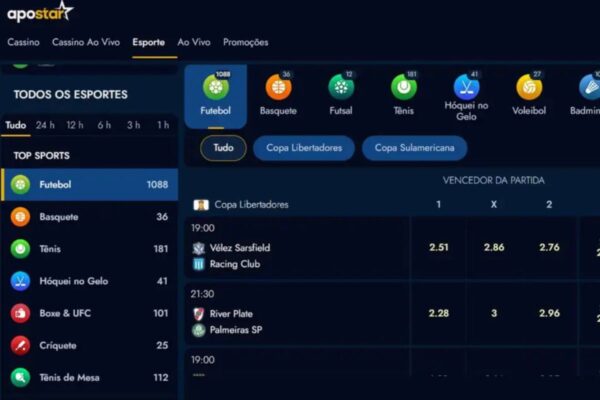Click the Palmeiras SP team crest

click(199, 330)
